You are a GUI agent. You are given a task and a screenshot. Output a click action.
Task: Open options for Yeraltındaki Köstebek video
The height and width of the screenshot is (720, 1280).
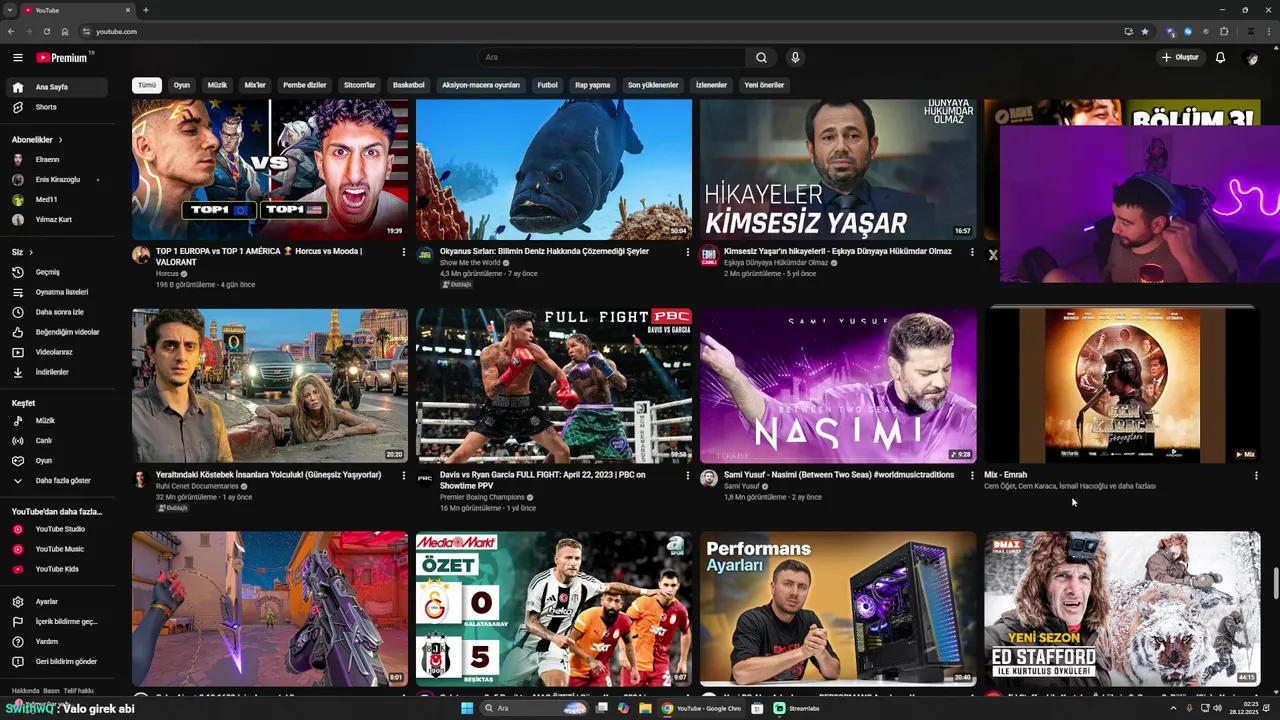click(x=404, y=476)
